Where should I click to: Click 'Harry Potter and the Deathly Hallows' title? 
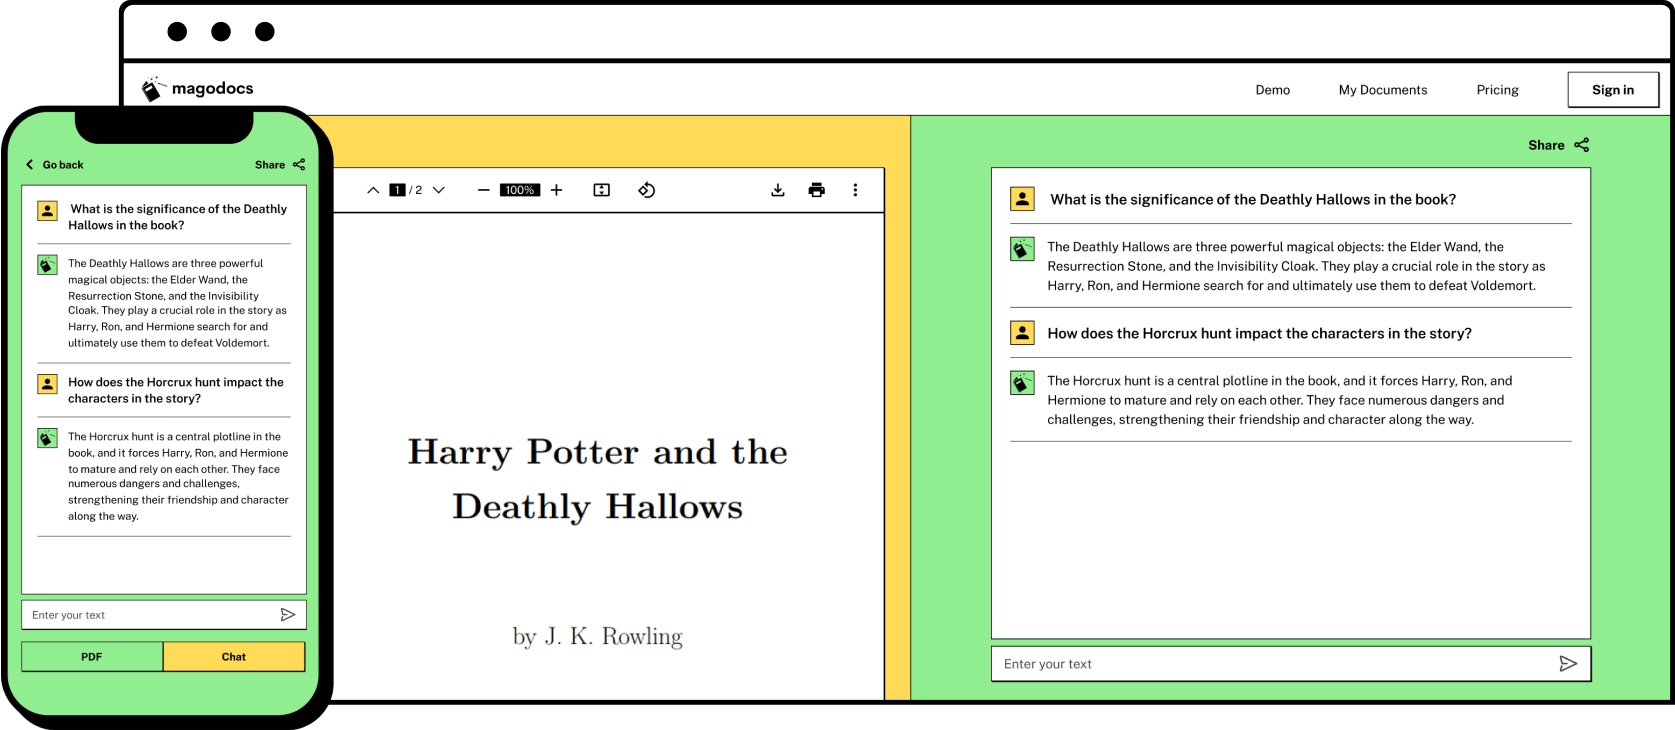pos(598,479)
